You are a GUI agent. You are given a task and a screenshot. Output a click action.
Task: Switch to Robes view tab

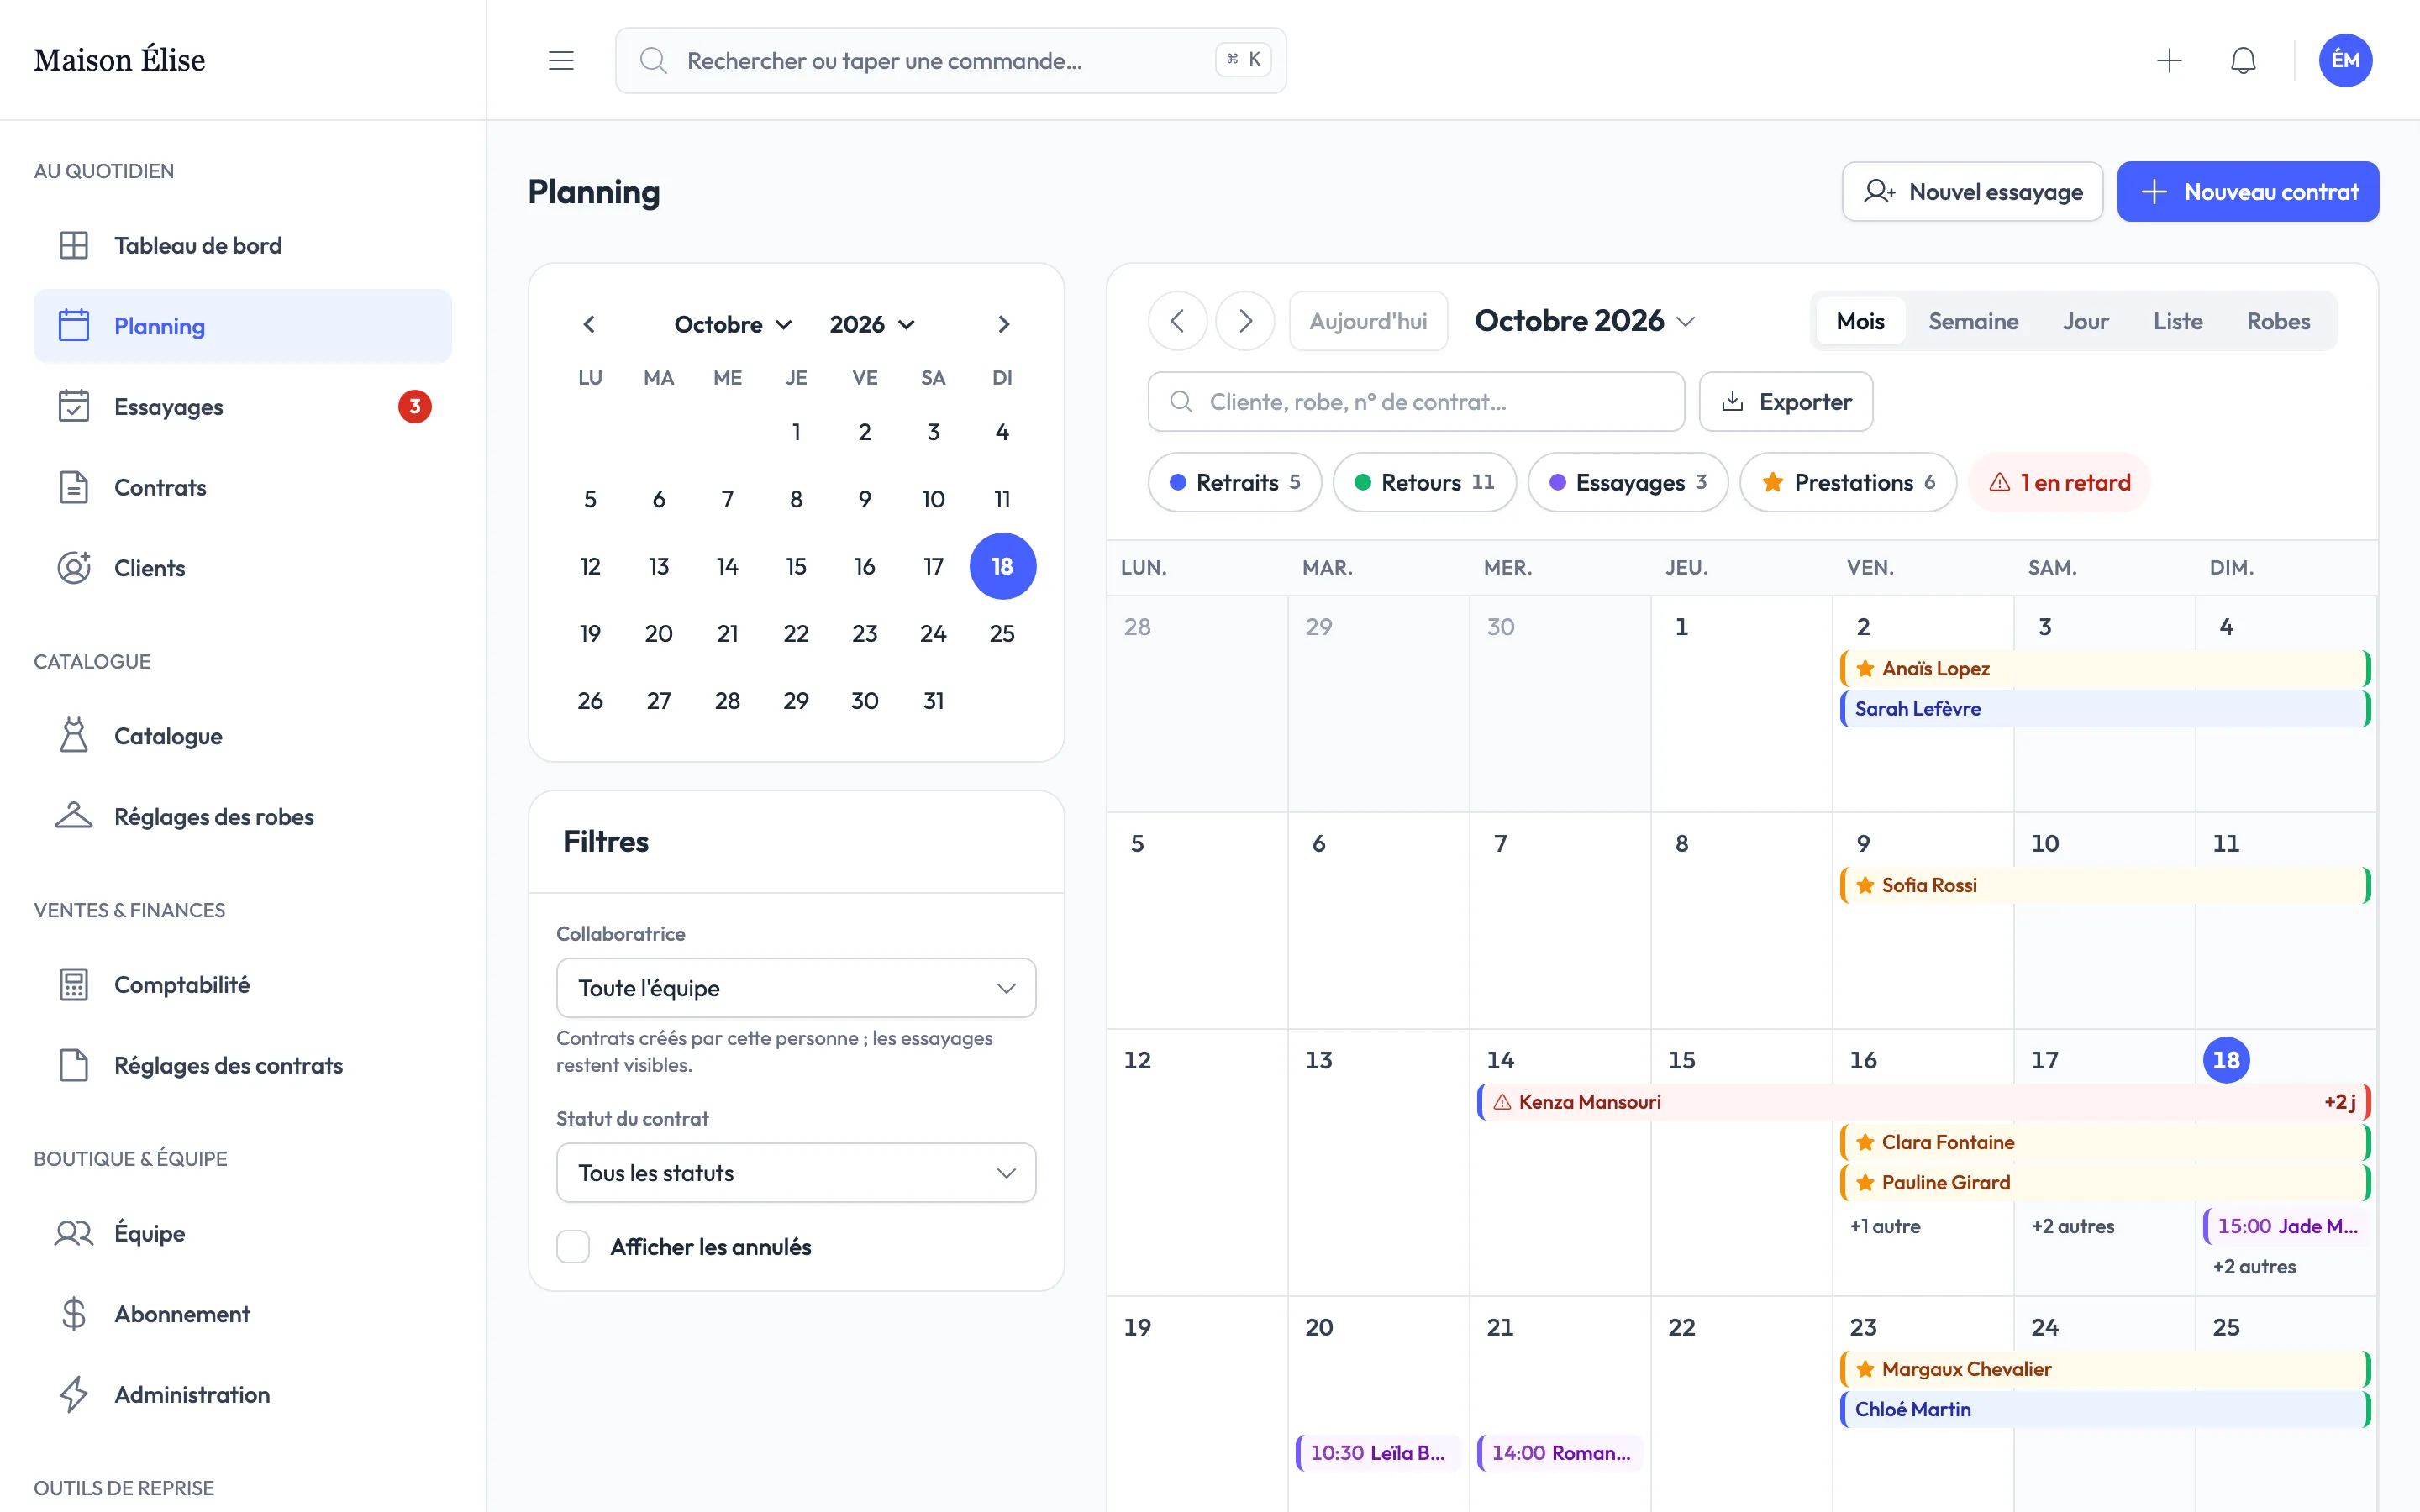coord(2278,321)
